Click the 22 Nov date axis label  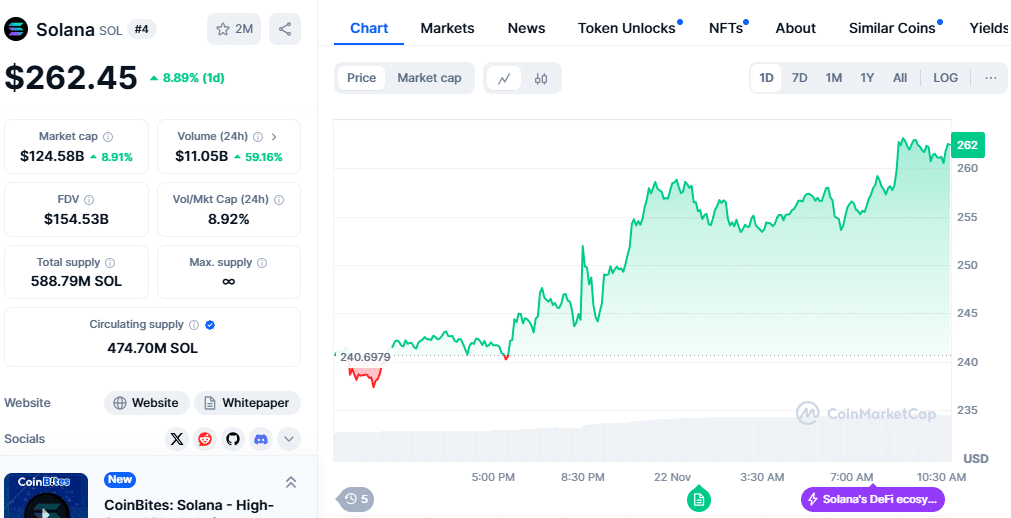coord(672,477)
